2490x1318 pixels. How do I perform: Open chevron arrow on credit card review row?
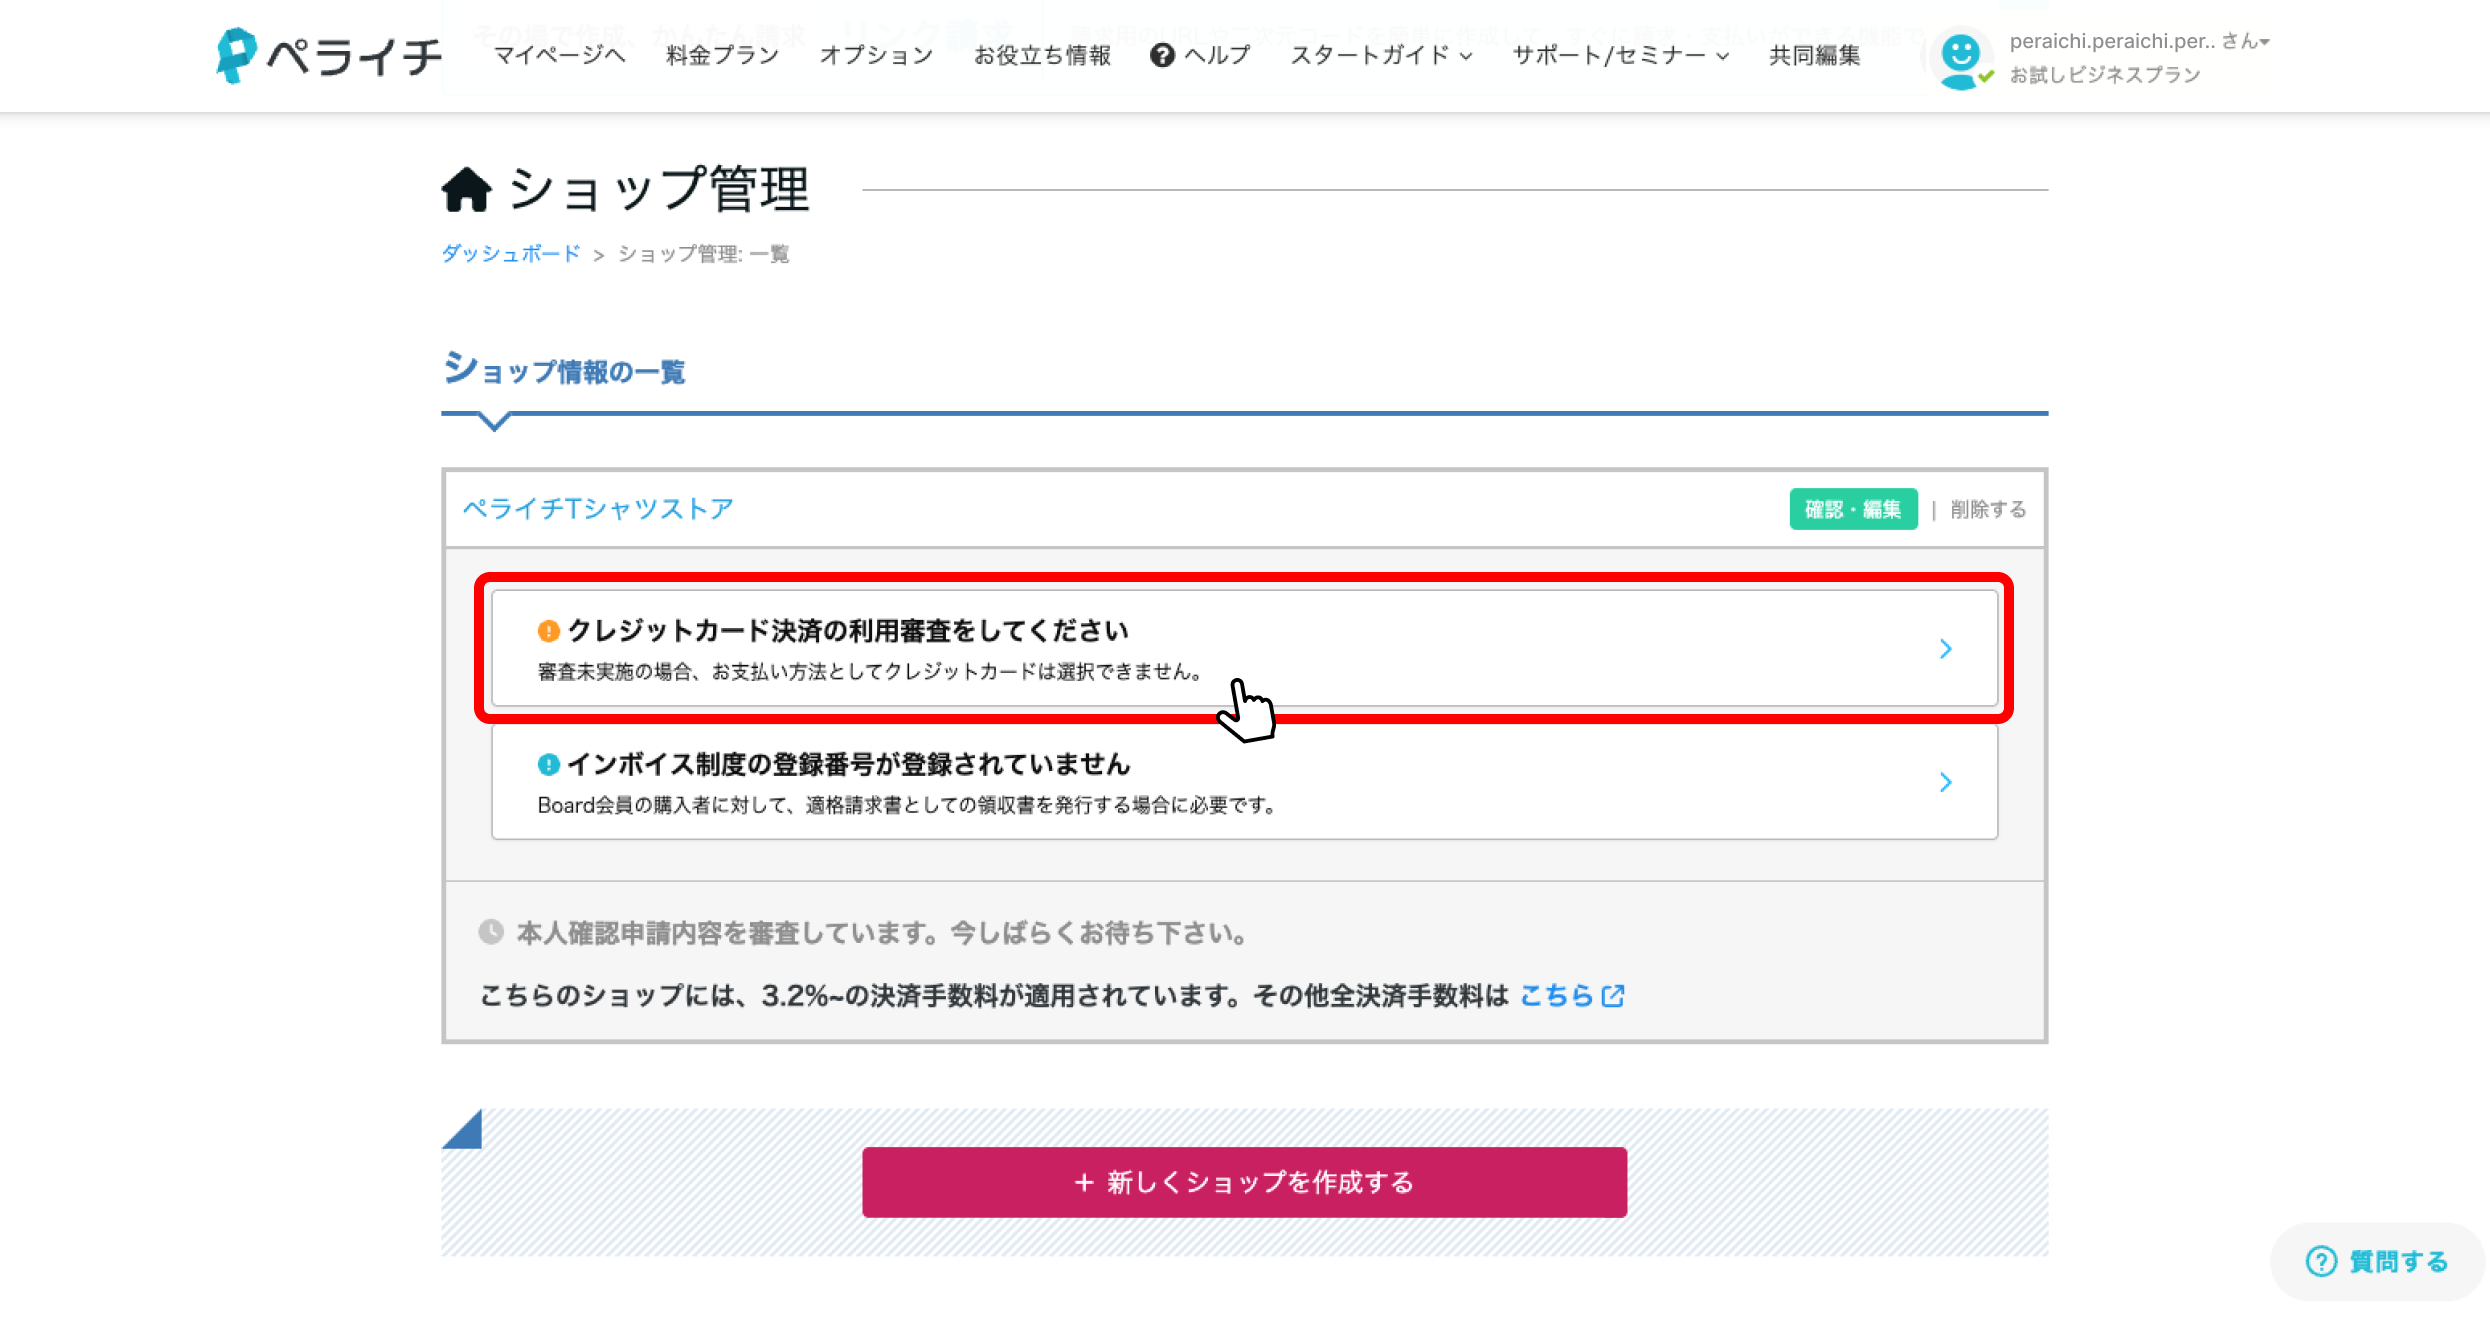(x=1945, y=649)
